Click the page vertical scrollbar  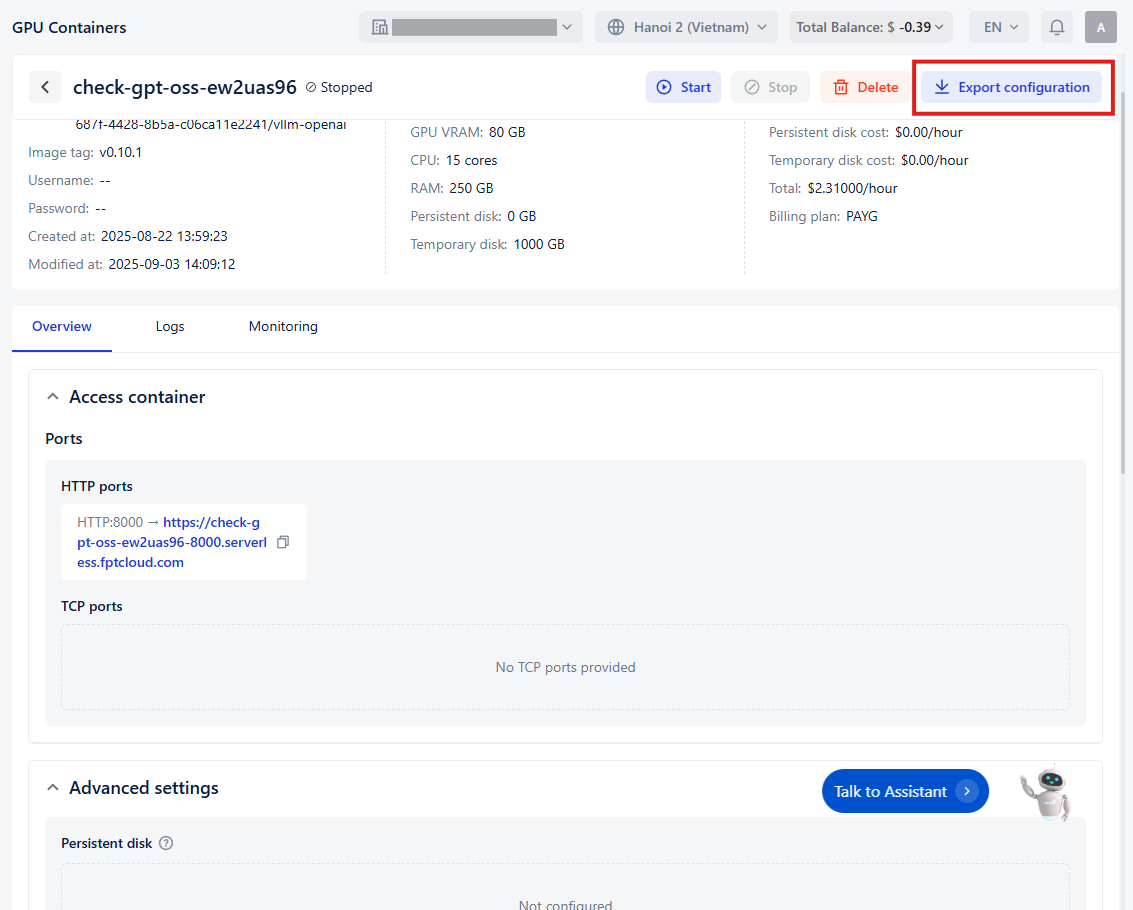[x=1123, y=282]
